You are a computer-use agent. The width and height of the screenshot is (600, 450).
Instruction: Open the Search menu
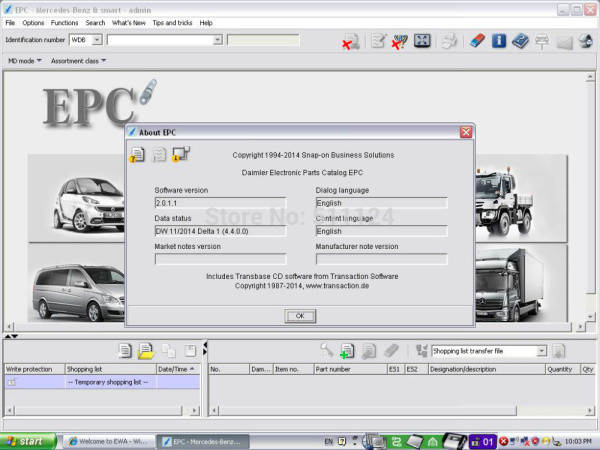coord(95,23)
